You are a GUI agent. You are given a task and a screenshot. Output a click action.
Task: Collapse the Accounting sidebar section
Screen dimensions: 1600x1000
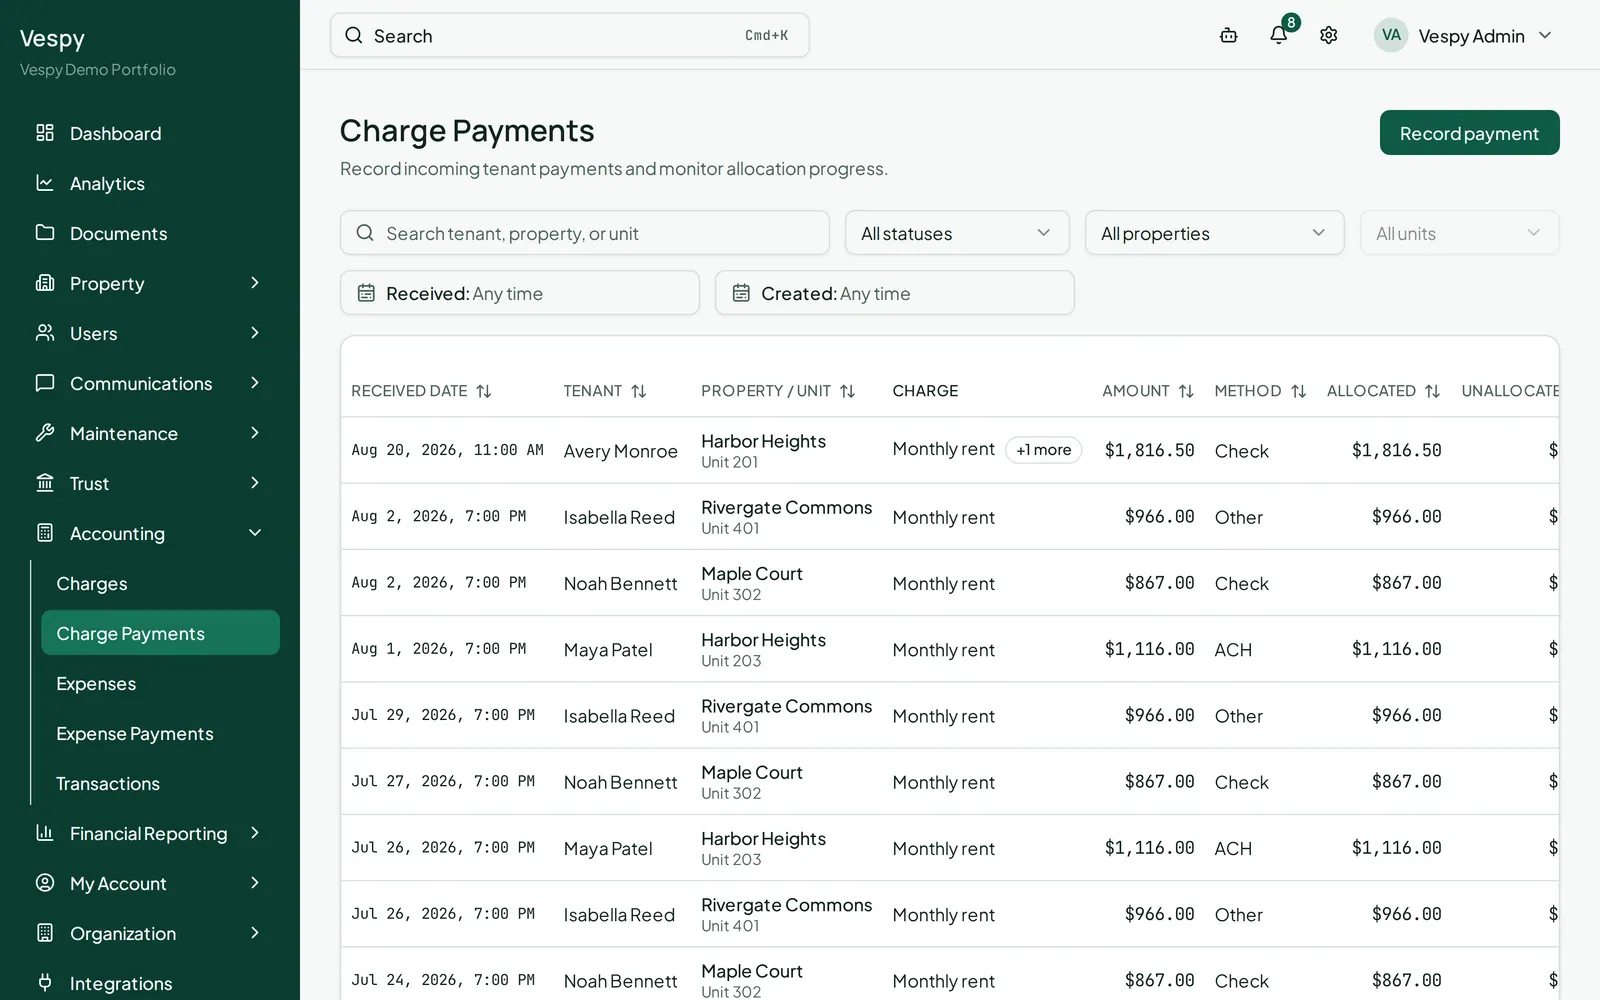coord(255,533)
